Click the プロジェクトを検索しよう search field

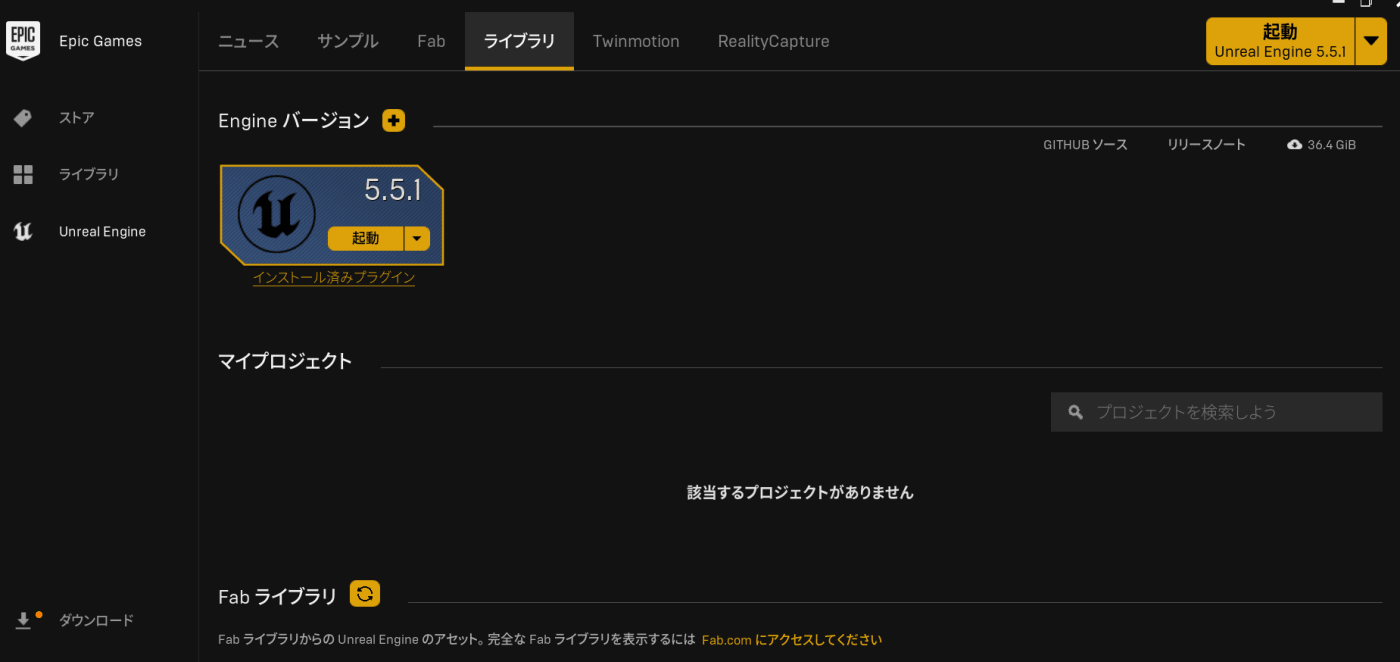coord(1216,412)
